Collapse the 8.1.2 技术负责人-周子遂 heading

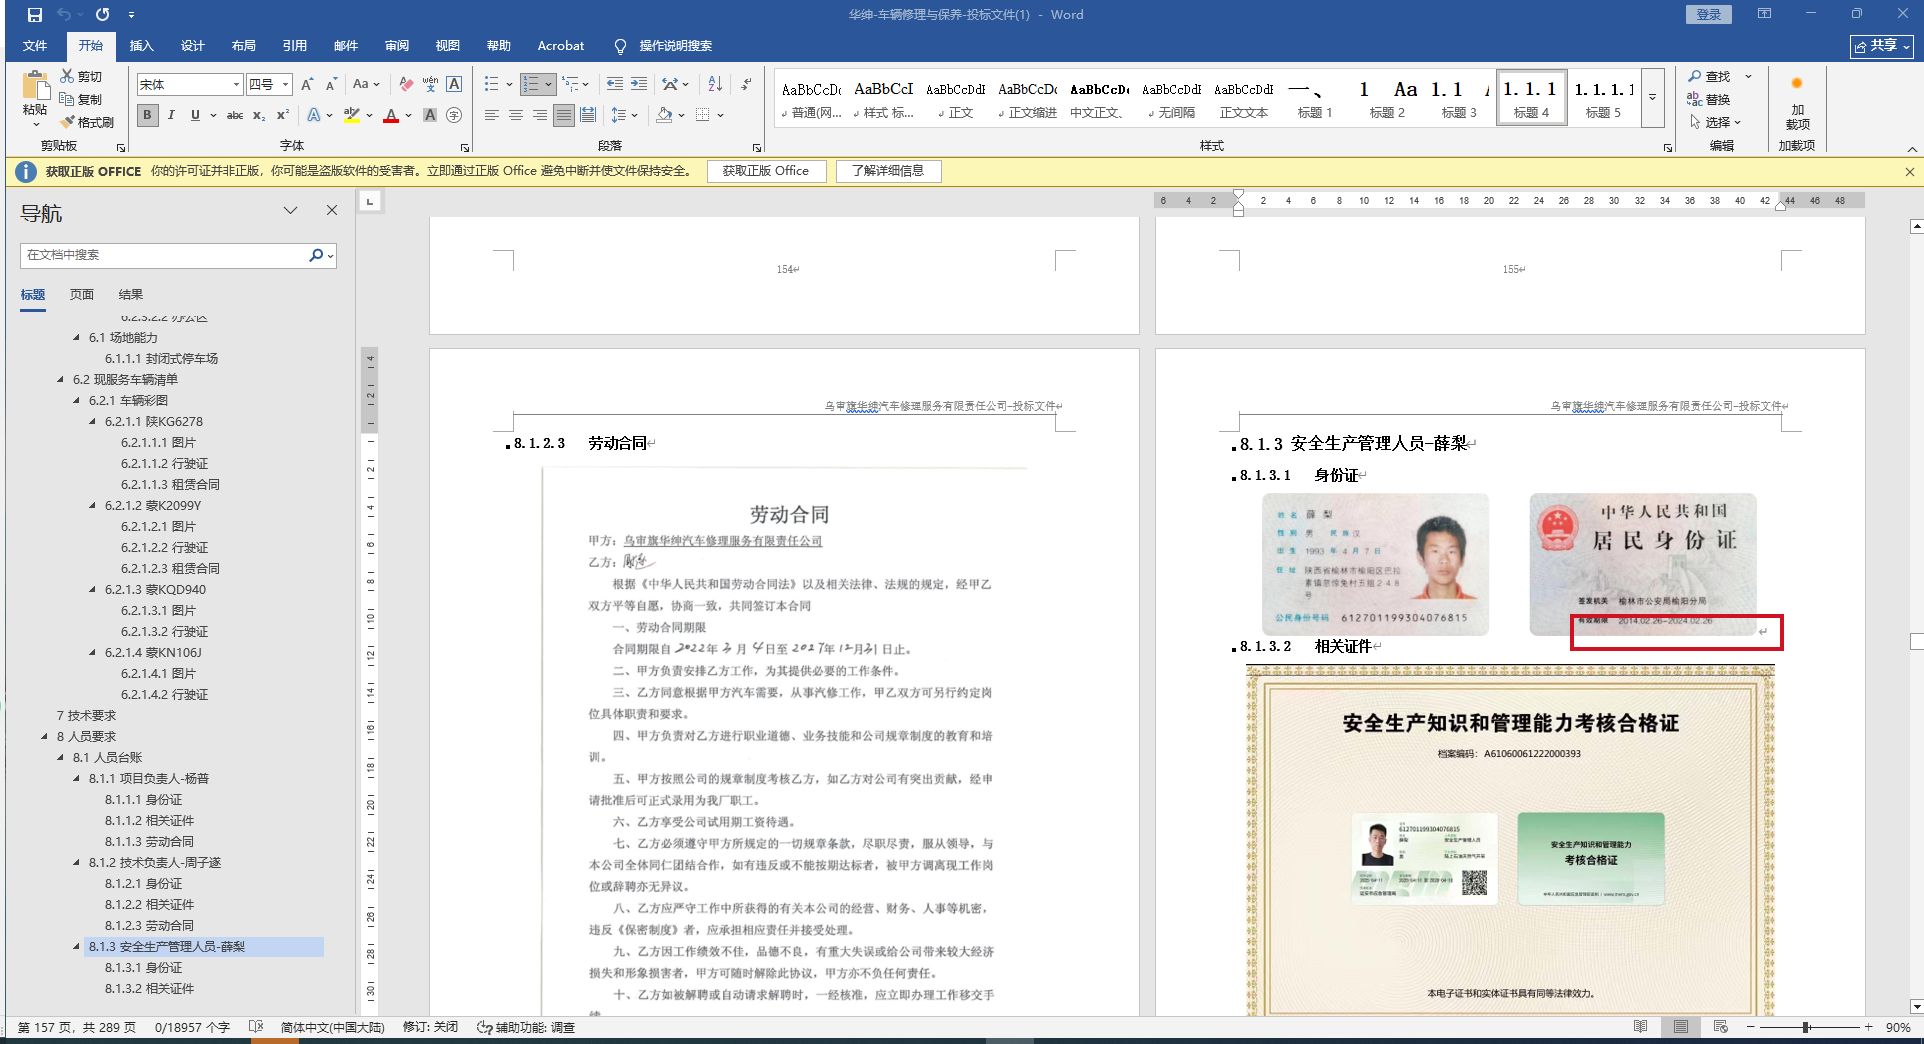click(77, 863)
